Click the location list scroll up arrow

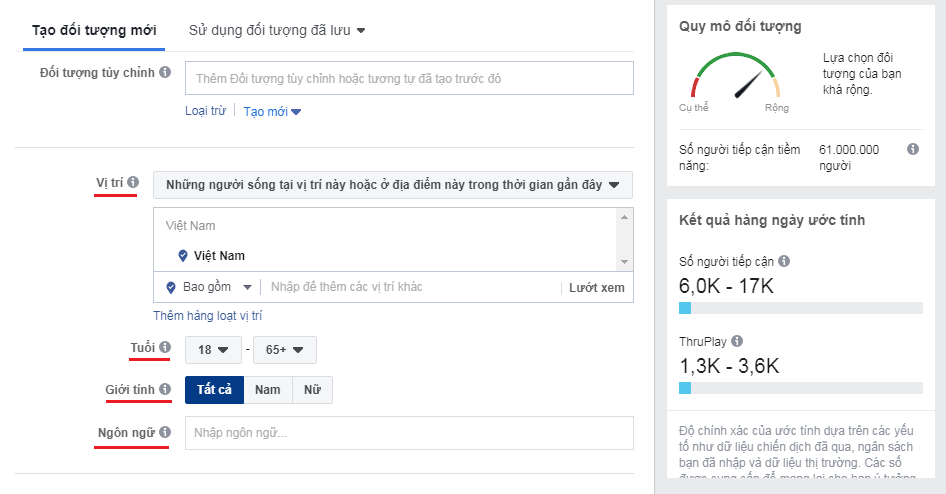tap(624, 217)
